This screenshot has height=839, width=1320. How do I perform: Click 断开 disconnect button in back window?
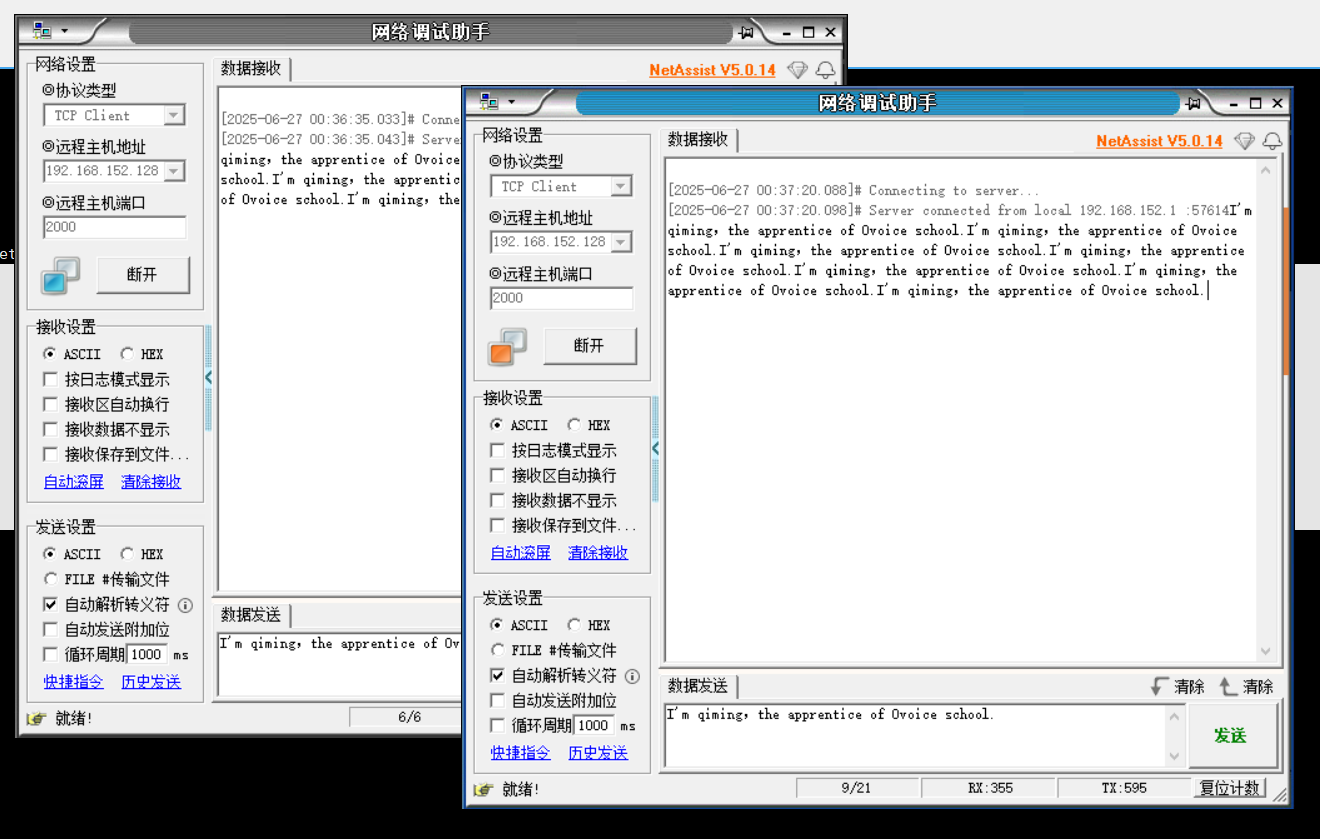(x=142, y=275)
